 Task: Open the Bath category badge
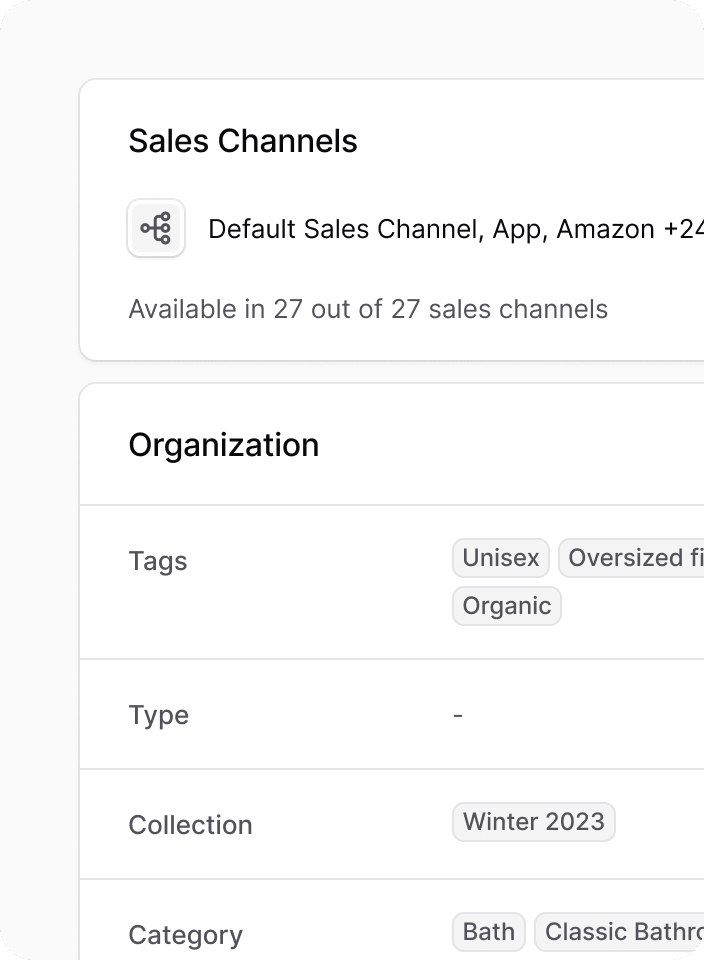point(489,932)
